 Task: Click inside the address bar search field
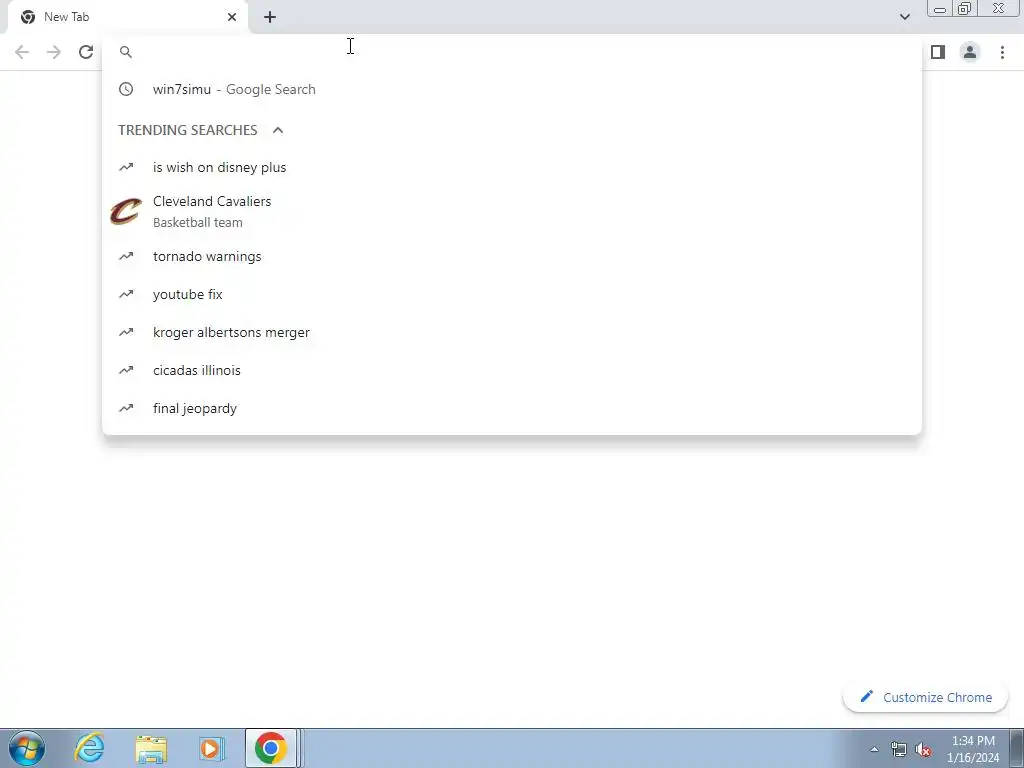pyautogui.click(x=512, y=52)
